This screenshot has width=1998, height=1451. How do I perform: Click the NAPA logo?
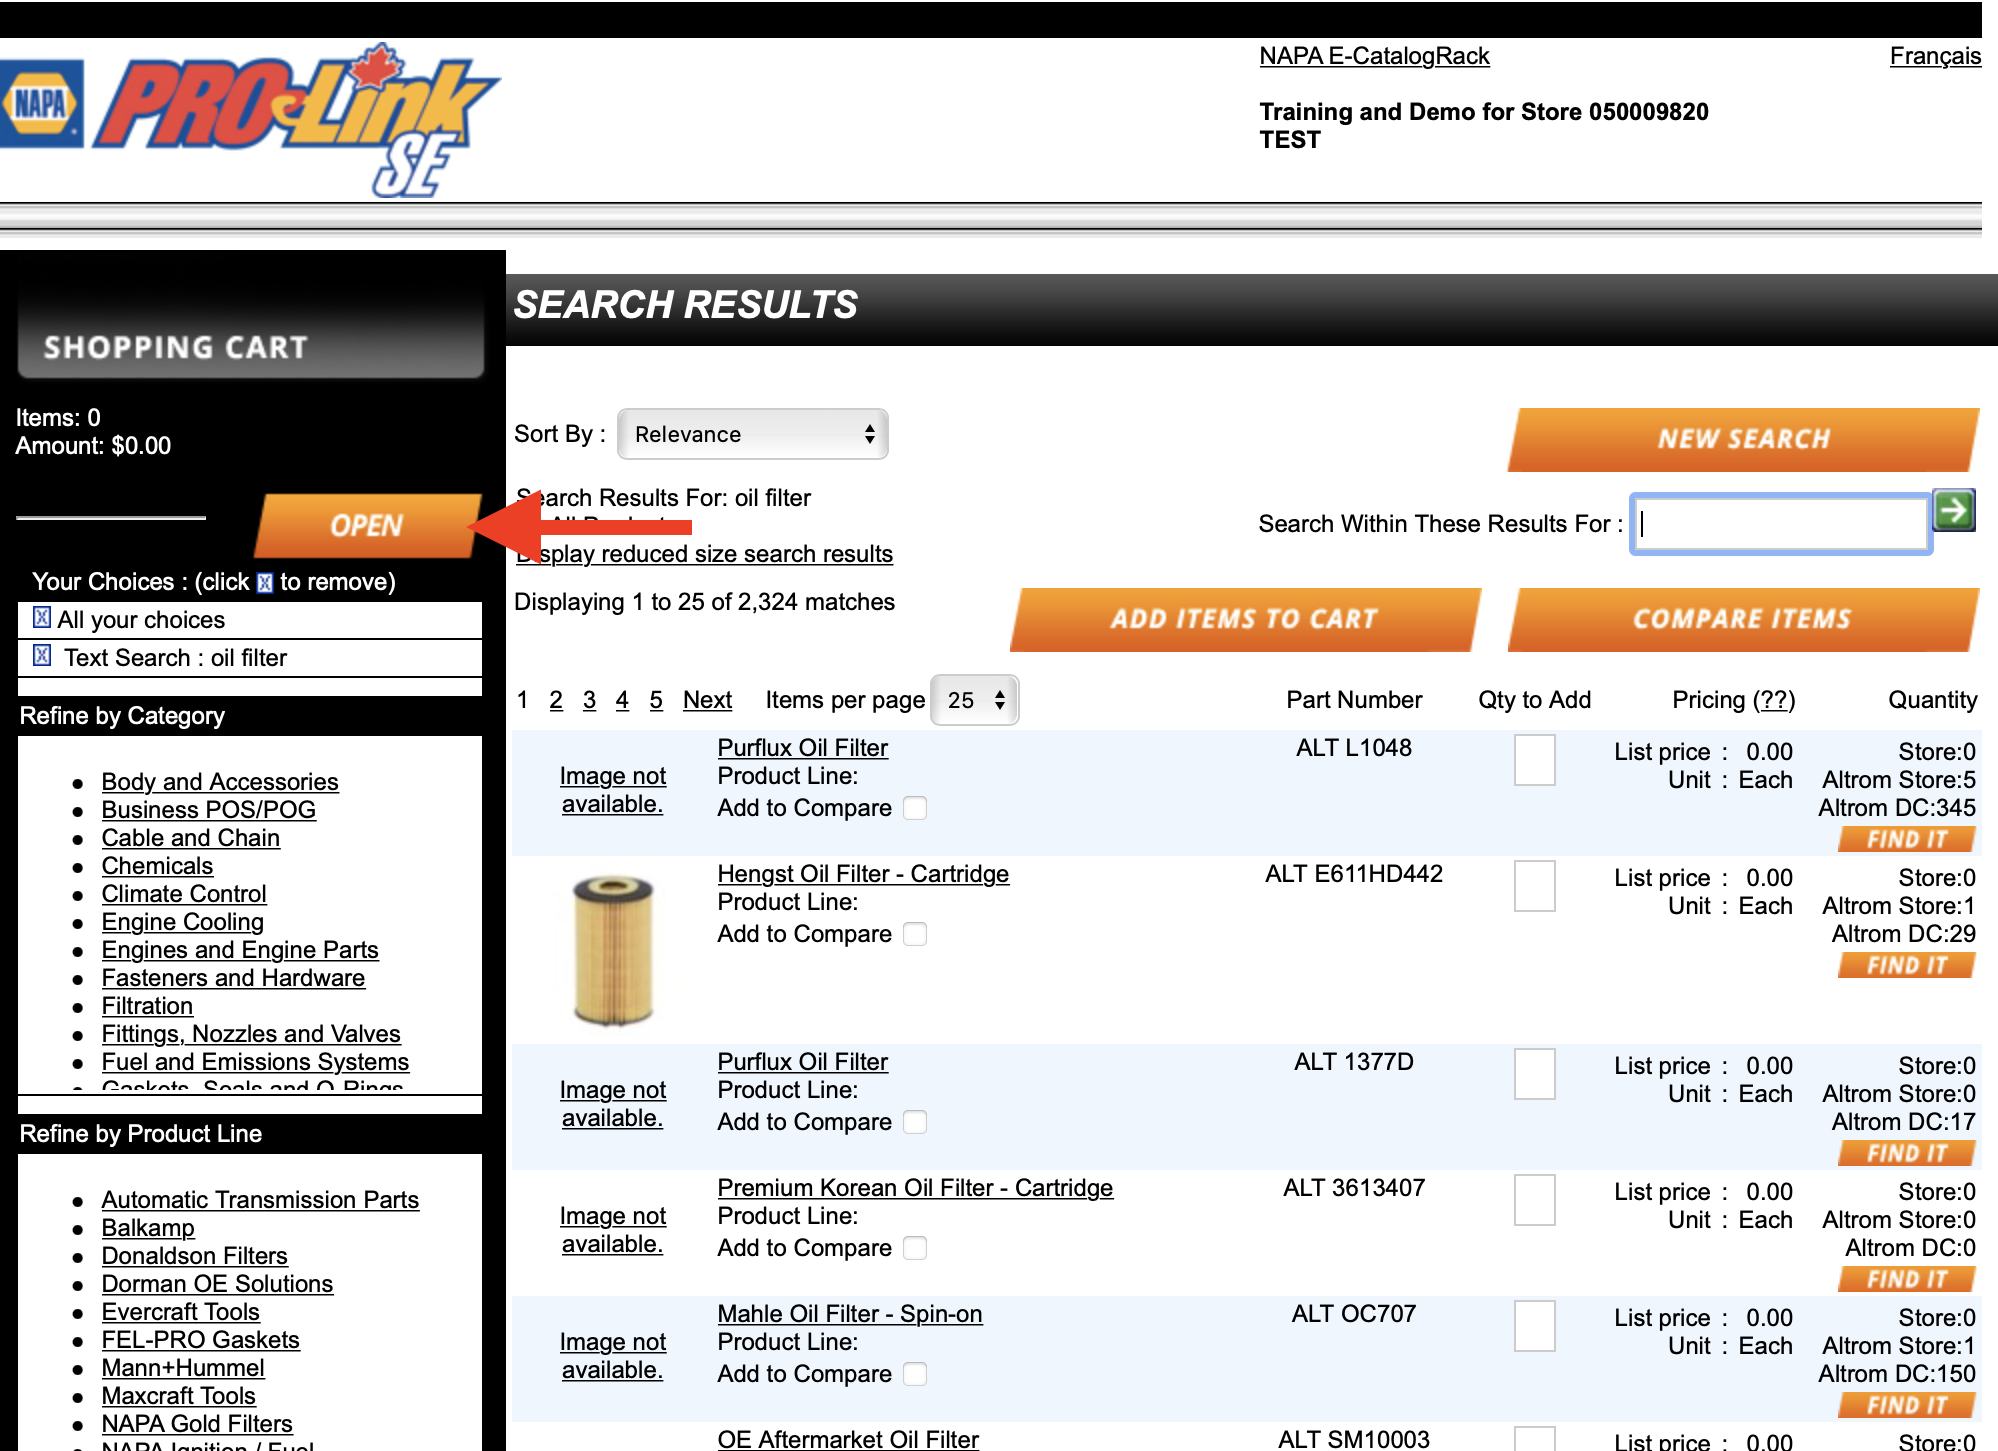coord(44,103)
